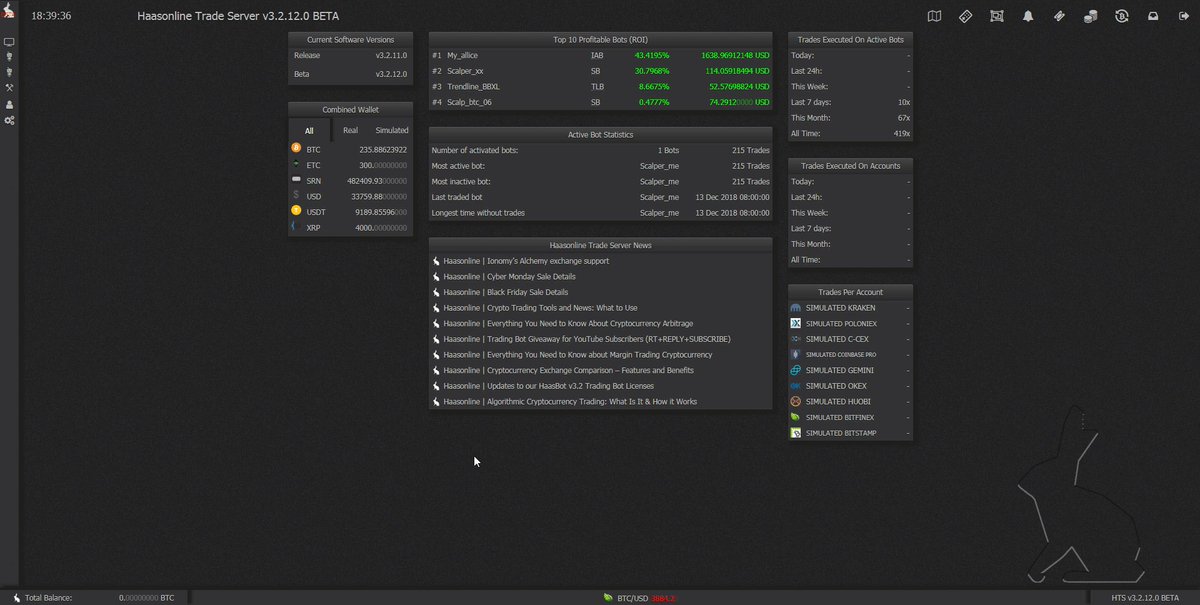Screen dimensions: 1200x605
Task: Click the Longest time without trades row
Action: [600, 213]
